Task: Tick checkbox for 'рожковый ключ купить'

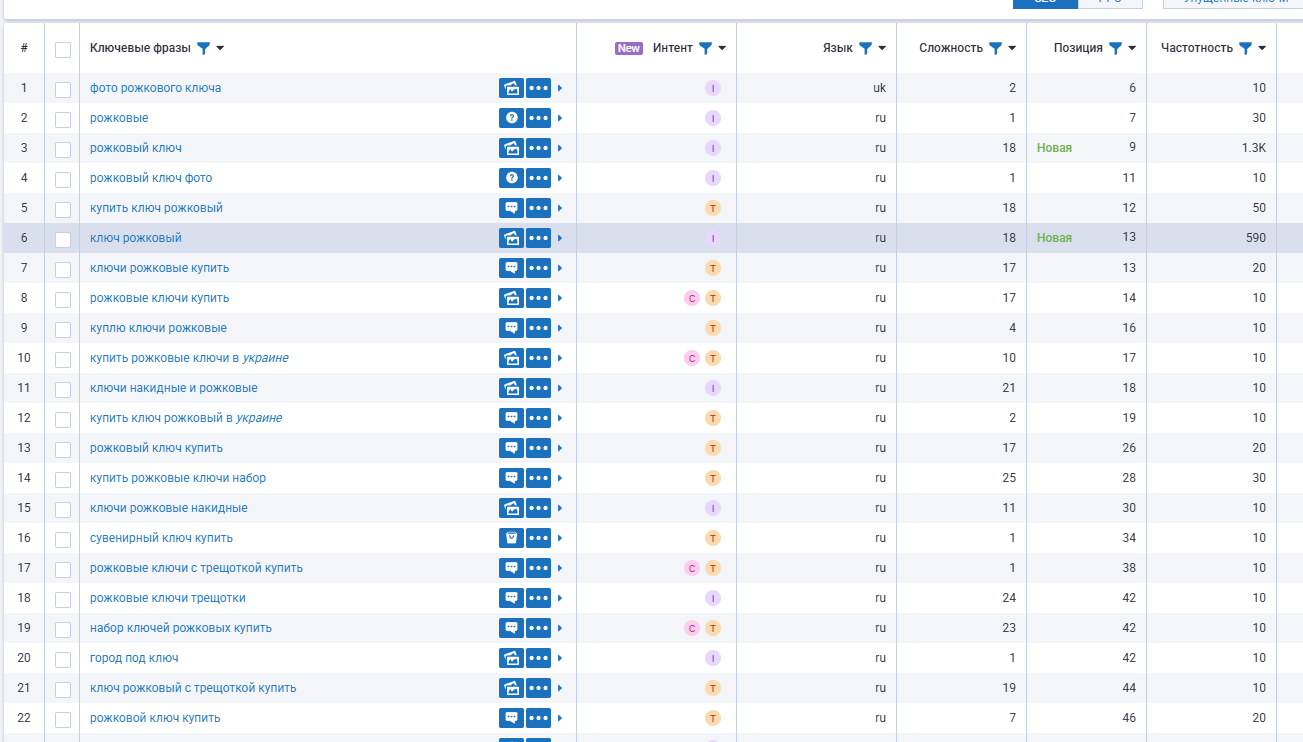Action: point(63,449)
